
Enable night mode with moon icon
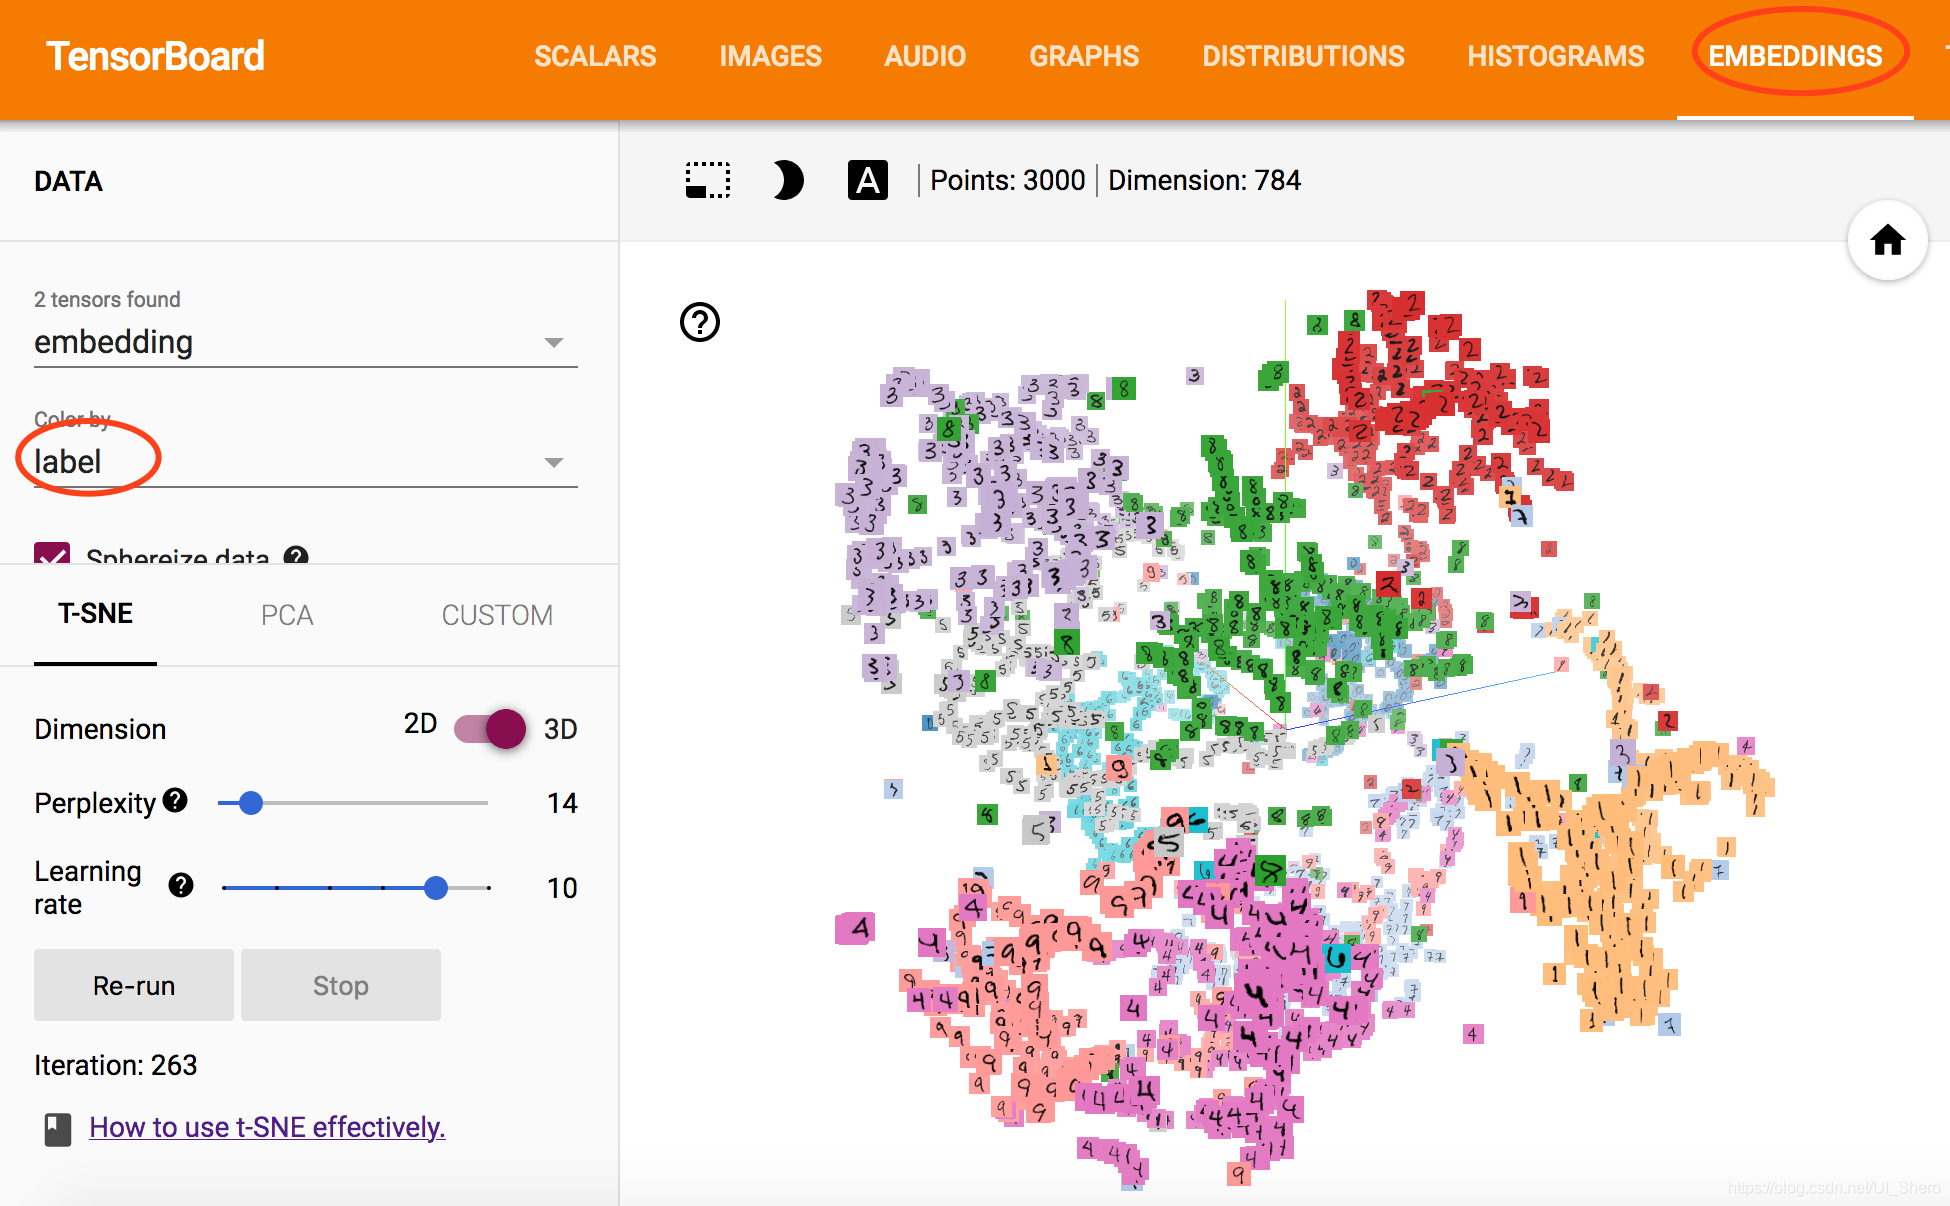[787, 181]
